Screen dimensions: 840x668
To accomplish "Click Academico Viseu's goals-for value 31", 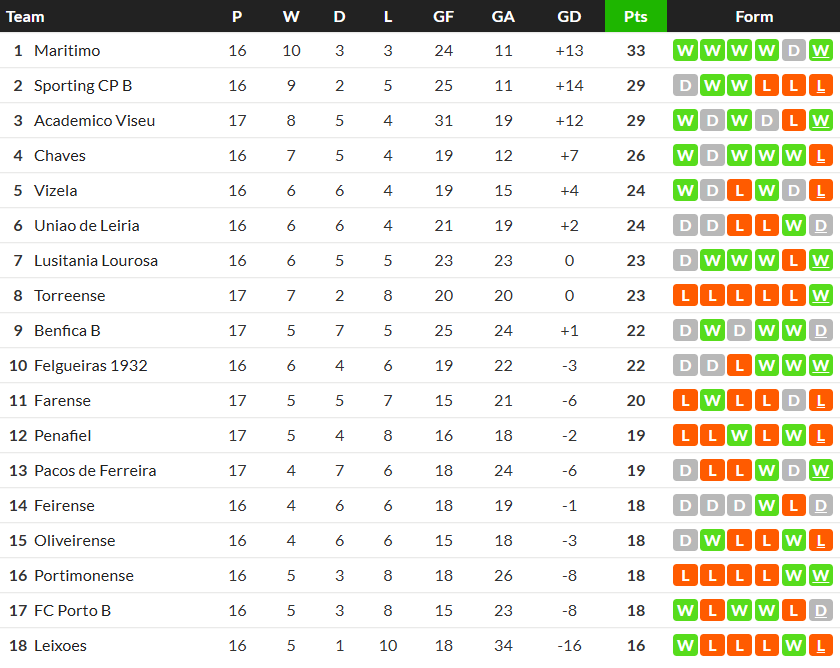I will pos(443,121).
